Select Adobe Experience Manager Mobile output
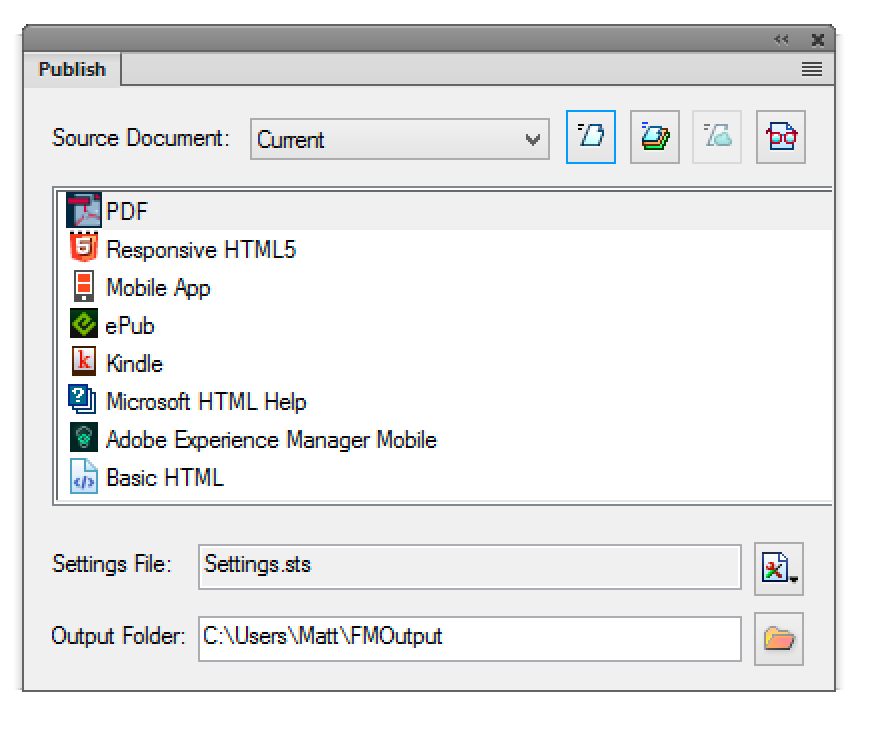 coord(271,440)
